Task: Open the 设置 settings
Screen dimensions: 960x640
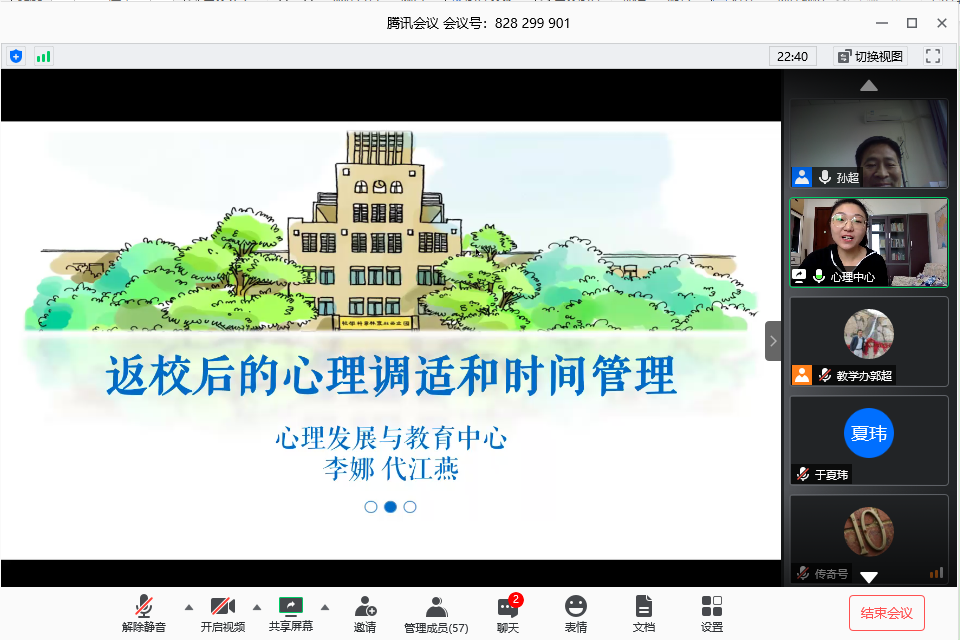Action: (x=712, y=612)
